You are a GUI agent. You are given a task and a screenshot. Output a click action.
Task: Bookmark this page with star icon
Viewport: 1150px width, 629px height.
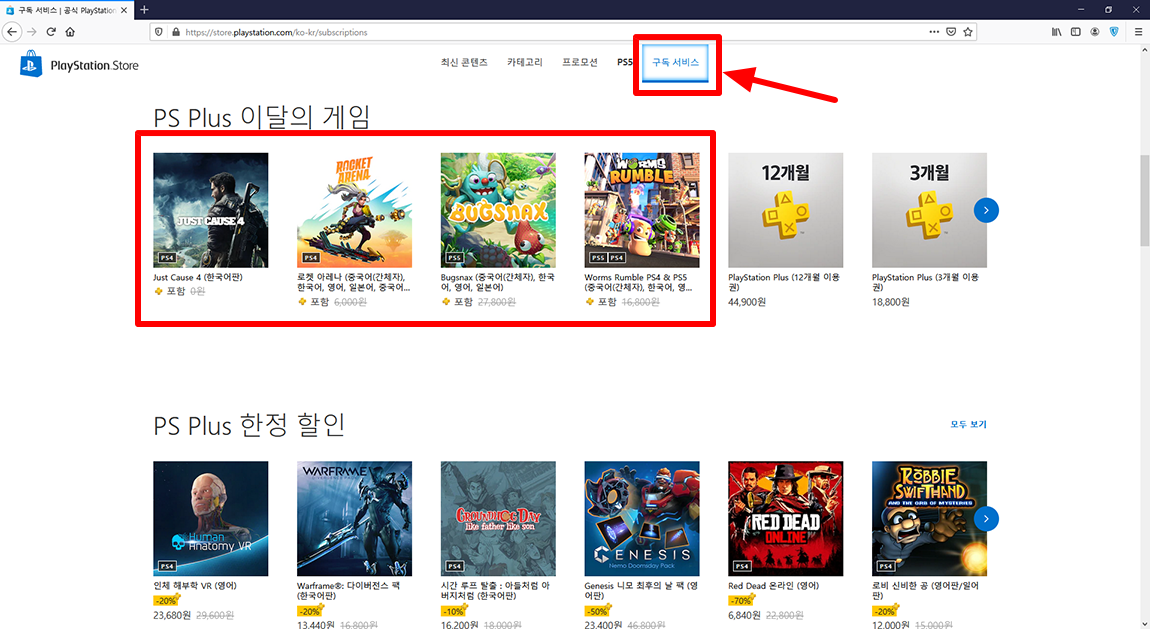(x=968, y=32)
